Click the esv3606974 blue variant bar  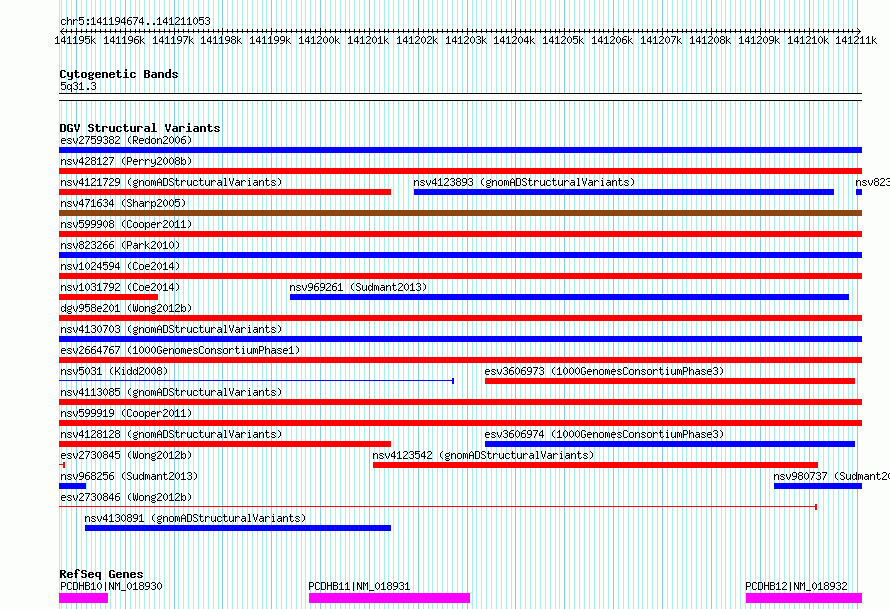[x=670, y=444]
